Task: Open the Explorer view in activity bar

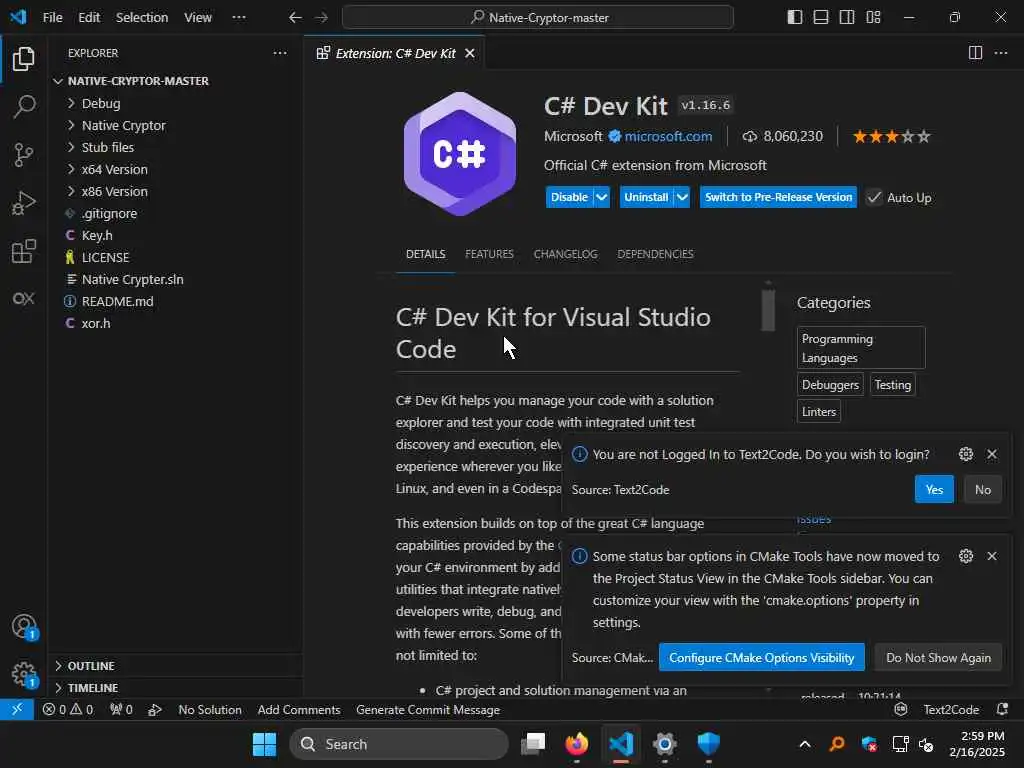Action: coord(24,59)
